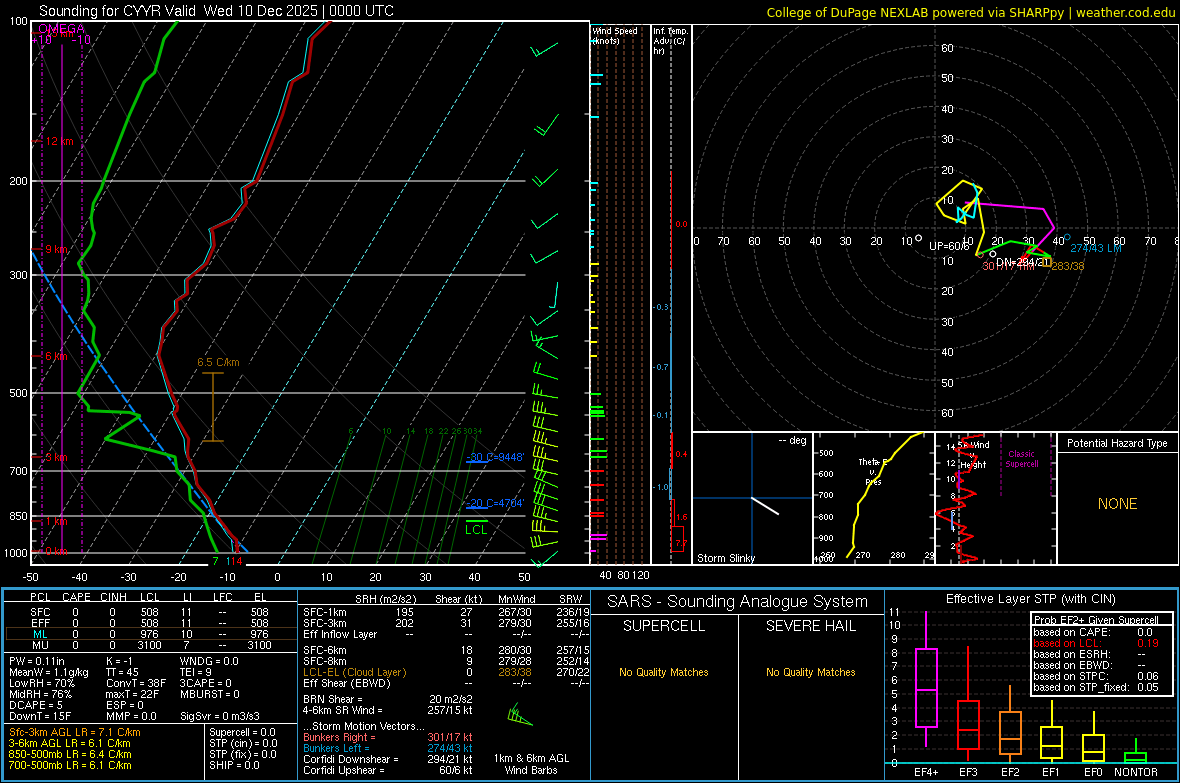This screenshot has height=783, width=1180.
Task: Click the CAPE column header
Action: tap(76, 597)
